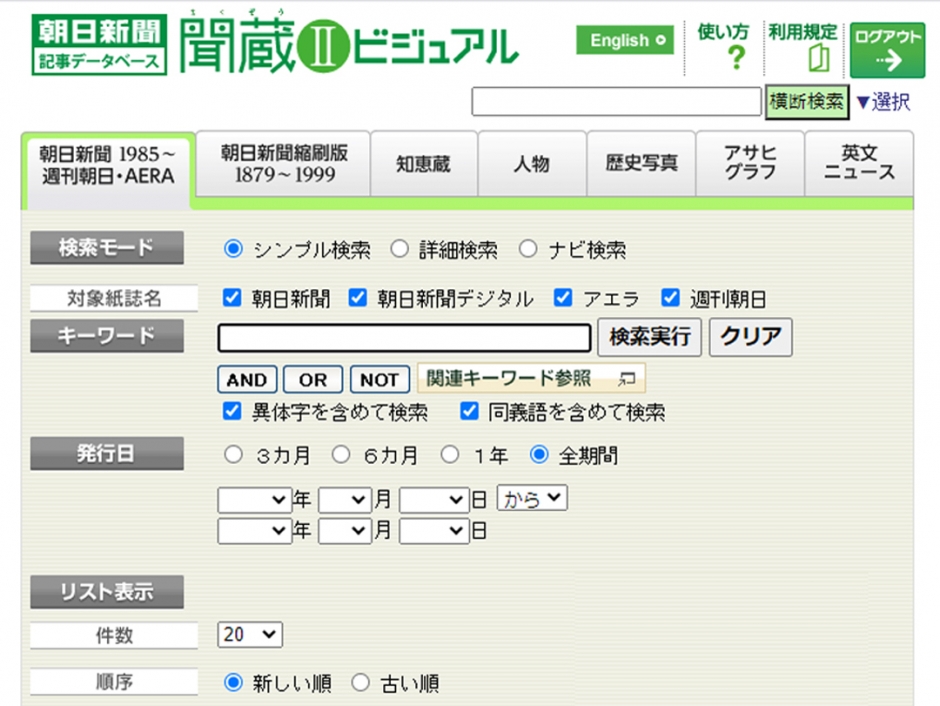Click the リスト表示 section label

coord(107,592)
